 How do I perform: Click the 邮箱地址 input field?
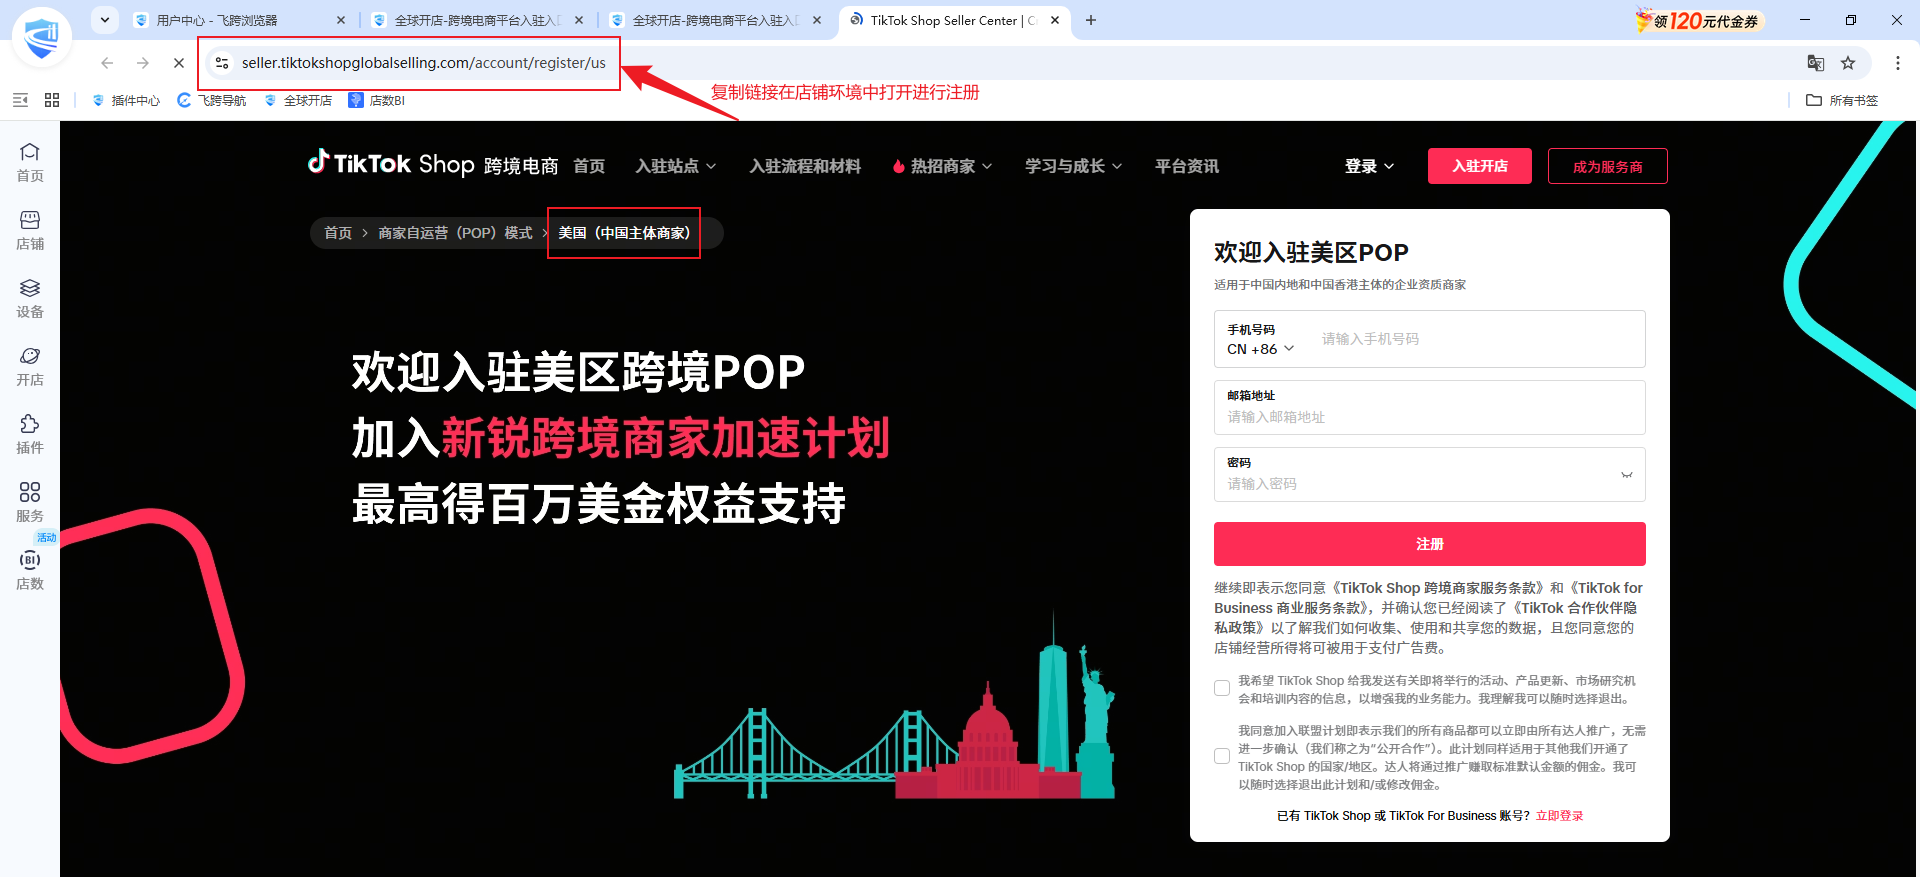click(x=1429, y=407)
